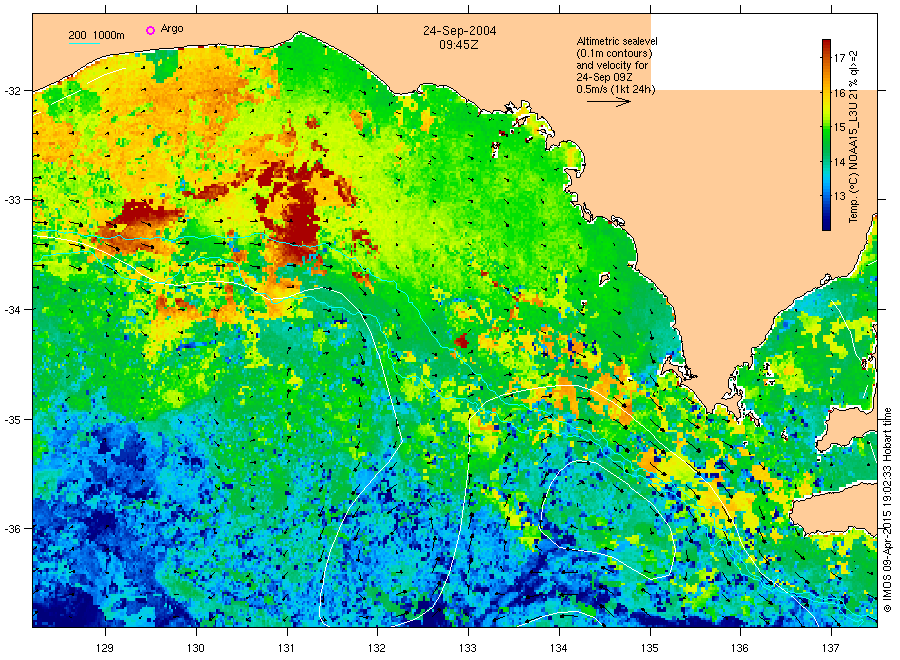
Task: Click longitude axis label 136
Action: pos(740,648)
